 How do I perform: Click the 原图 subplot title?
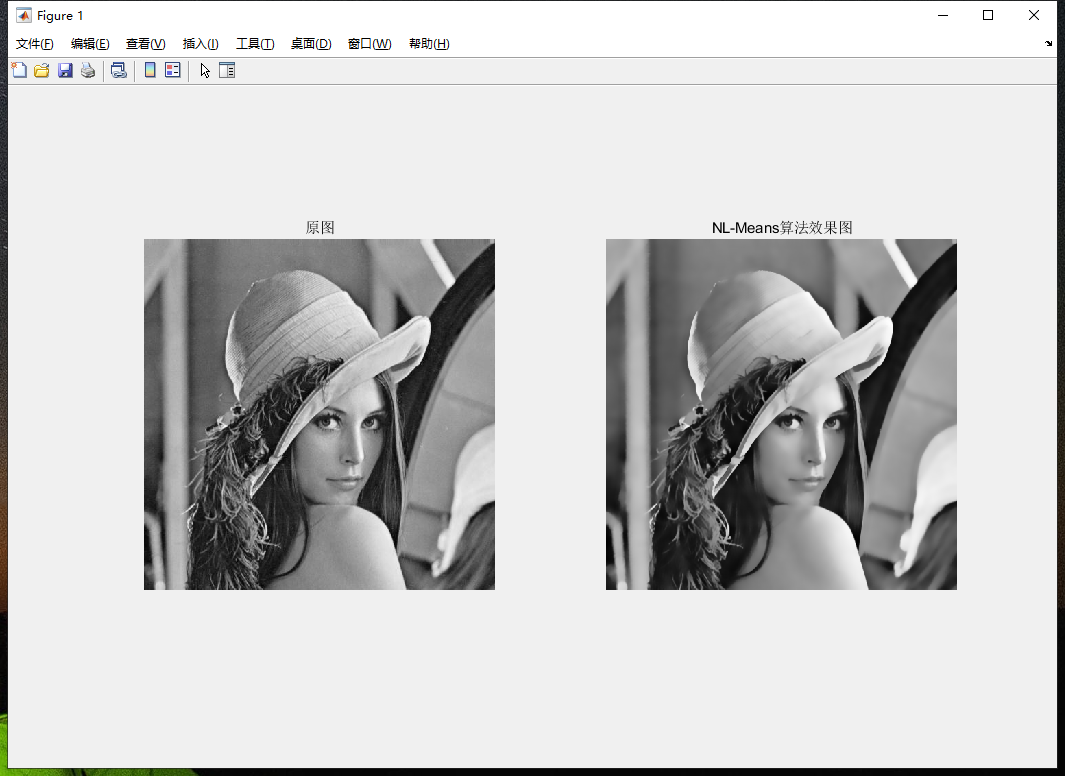coord(320,227)
